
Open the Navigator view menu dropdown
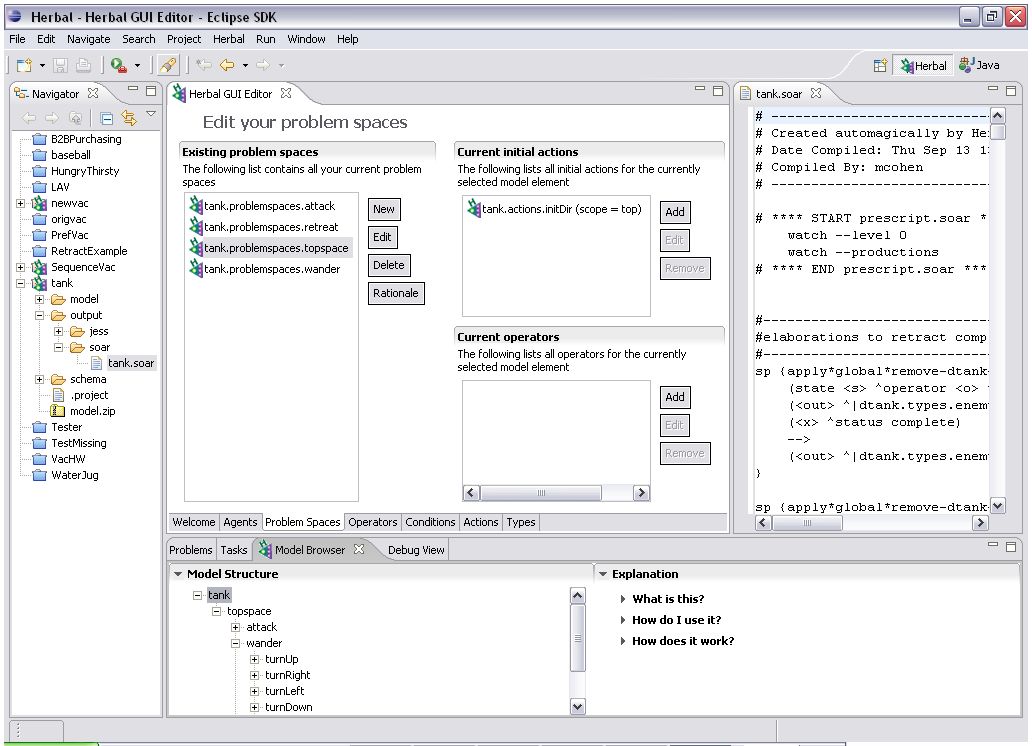point(151,115)
